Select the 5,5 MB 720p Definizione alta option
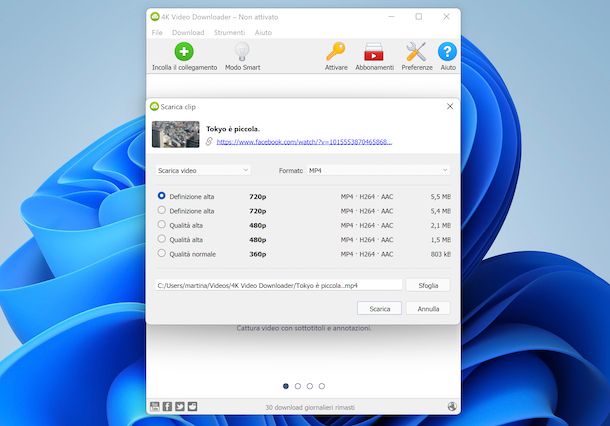Screen dimensions: 610x426 [x=162, y=196]
